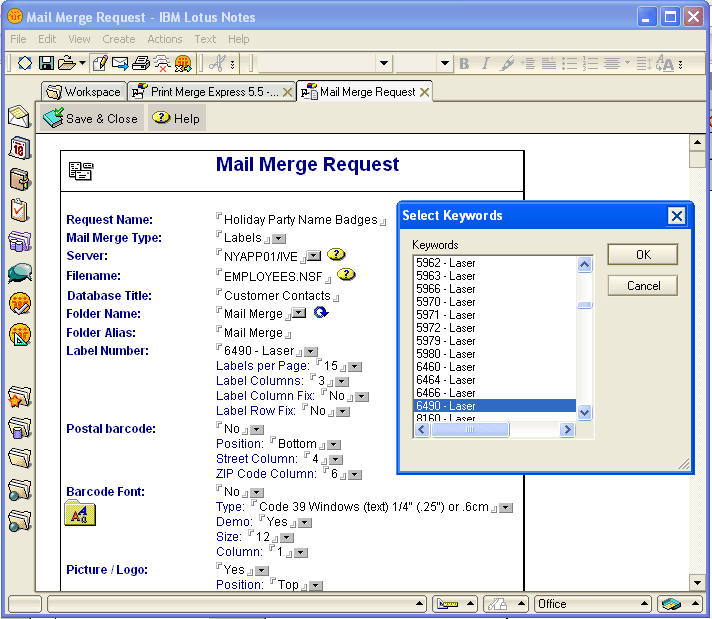Click the help icon beside the Server field
The height and width of the screenshot is (619, 712).
336,255
